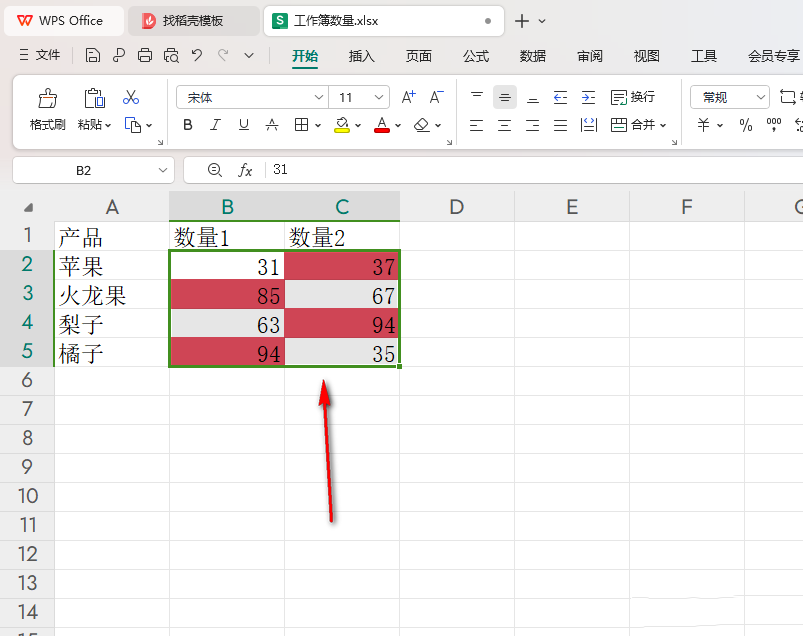Switch to 审阅 tab

point(589,56)
